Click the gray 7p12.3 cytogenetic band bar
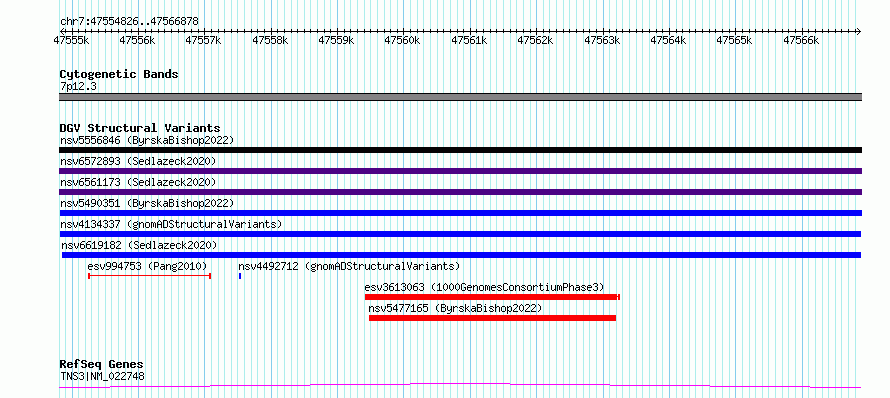Image resolution: width=890 pixels, height=398 pixels. point(460,97)
